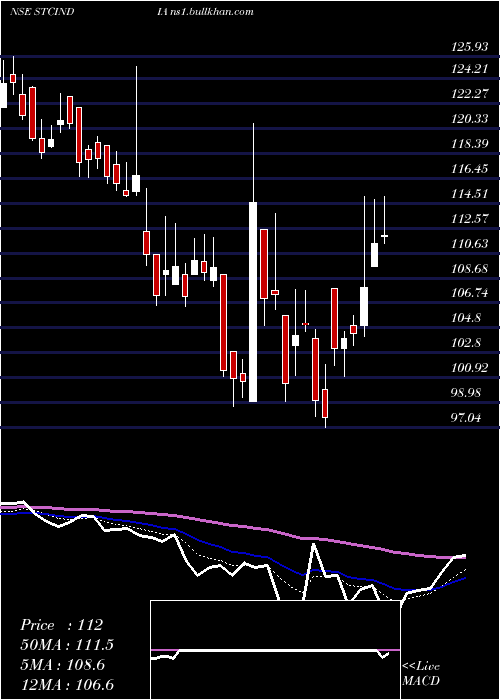Pick the 104.8 price axis label
This screenshot has width=500, height=700.
tap(466, 318)
